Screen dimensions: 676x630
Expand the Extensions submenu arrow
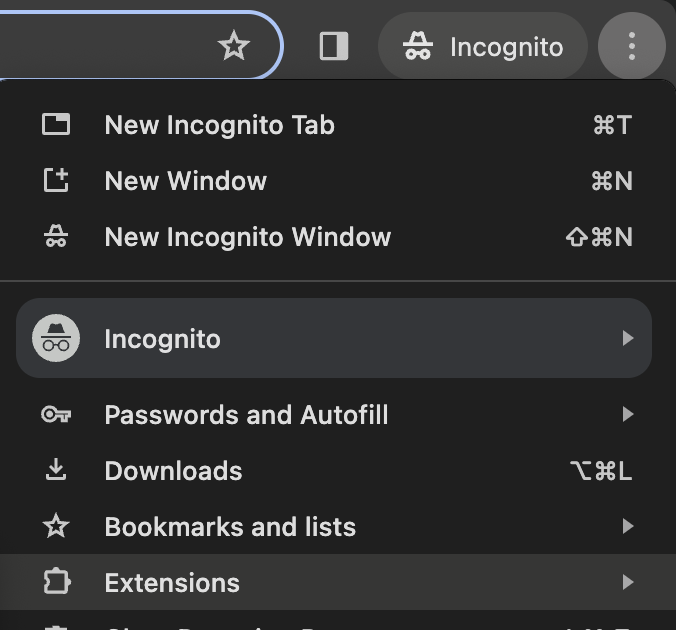point(627,583)
